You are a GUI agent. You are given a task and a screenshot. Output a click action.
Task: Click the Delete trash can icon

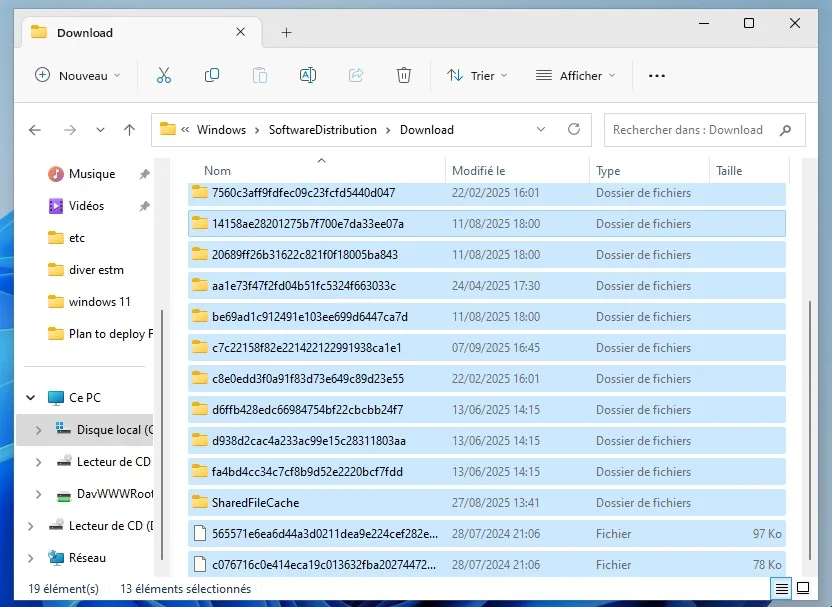click(x=404, y=75)
